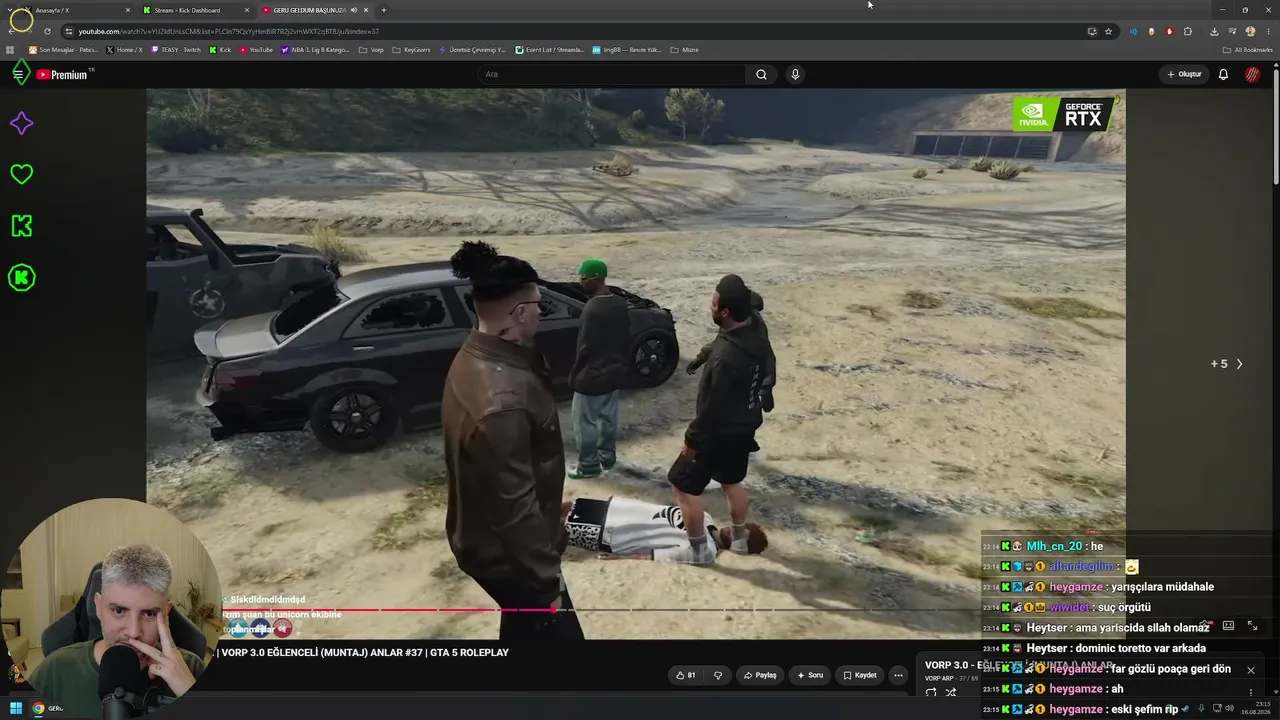Click the Paylaş share button
This screenshot has height=720, width=1280.
click(x=760, y=675)
